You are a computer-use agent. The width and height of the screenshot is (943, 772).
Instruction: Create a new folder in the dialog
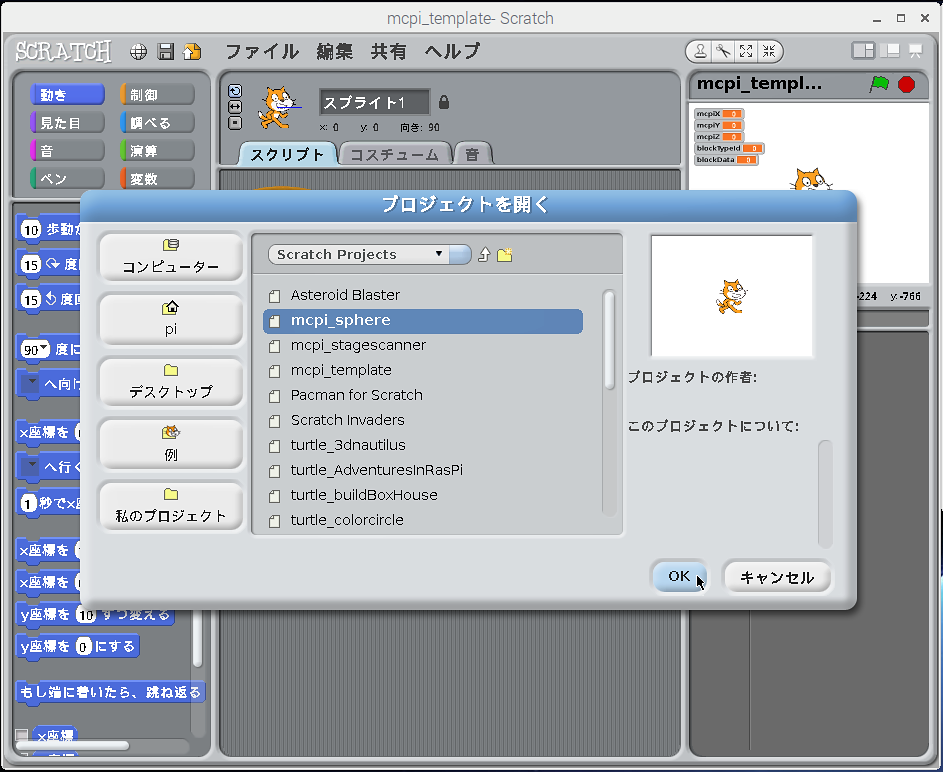(505, 255)
